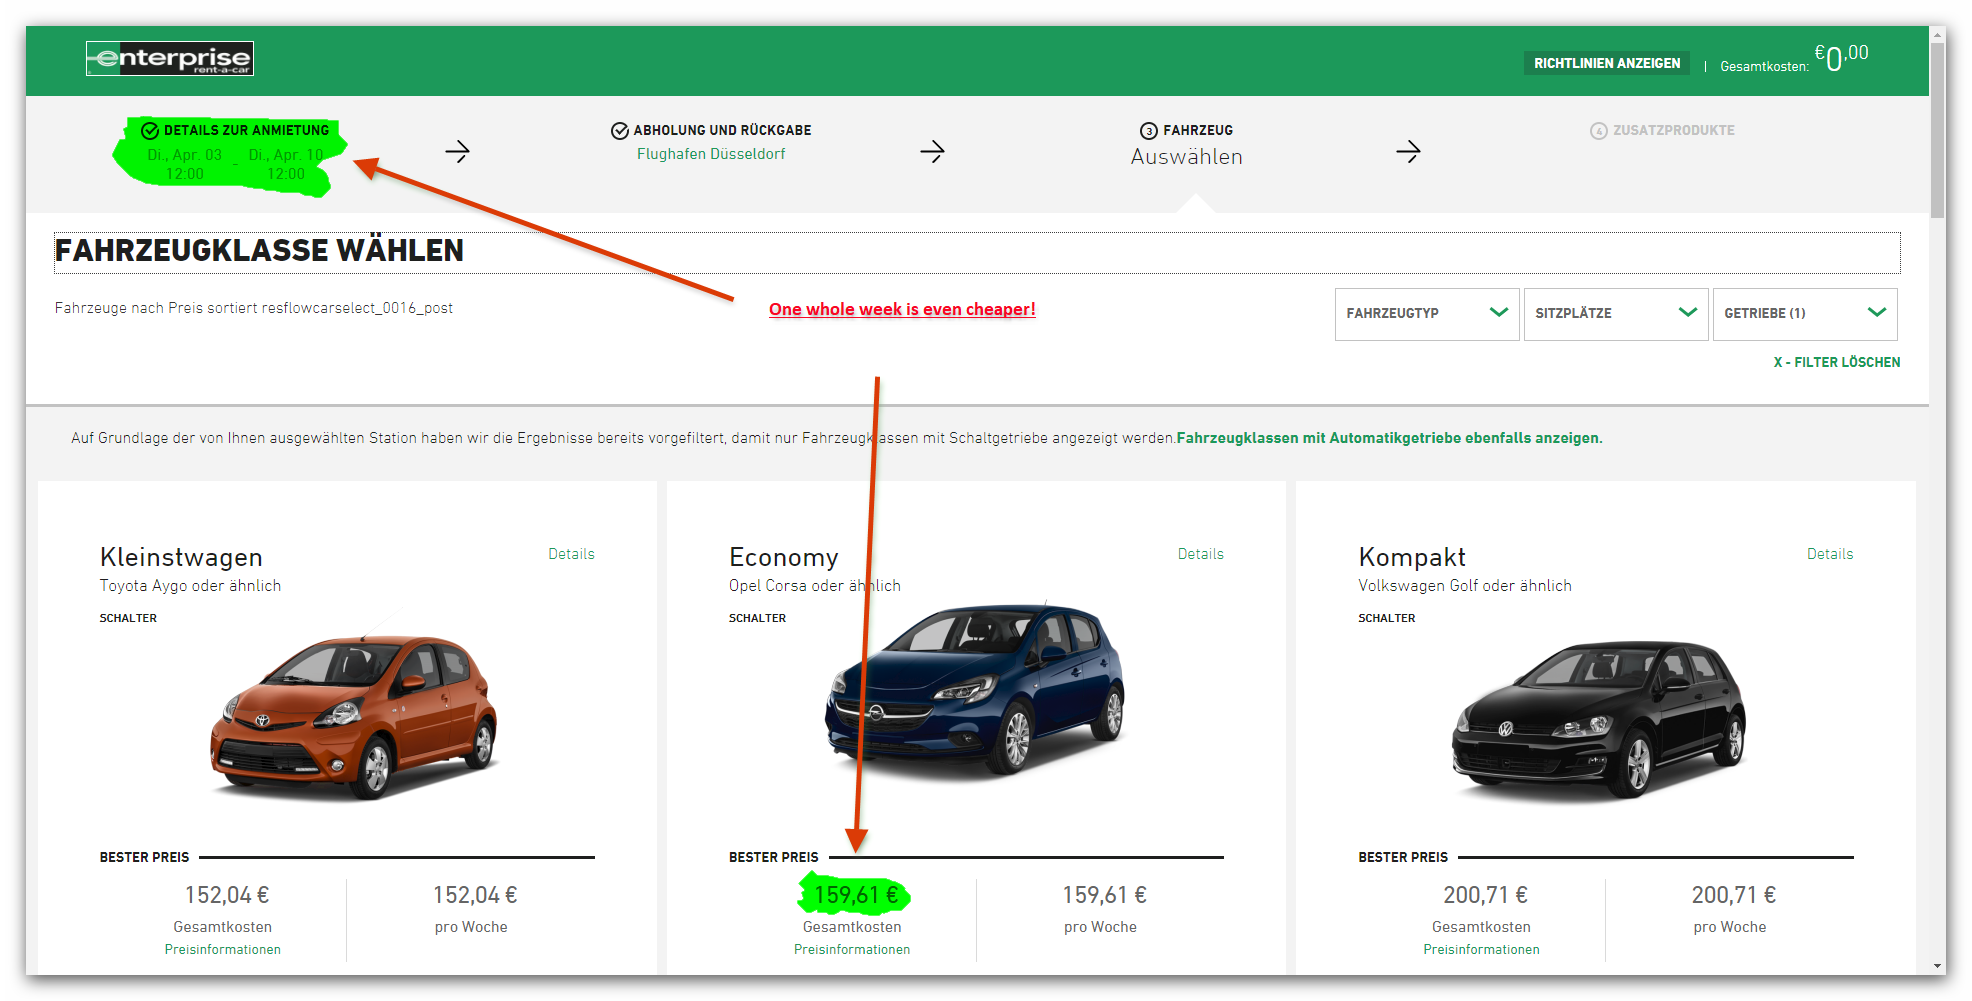Click the scrollbar down arrow at bottom
Screen dimensions: 1972x1001
tap(1938, 966)
